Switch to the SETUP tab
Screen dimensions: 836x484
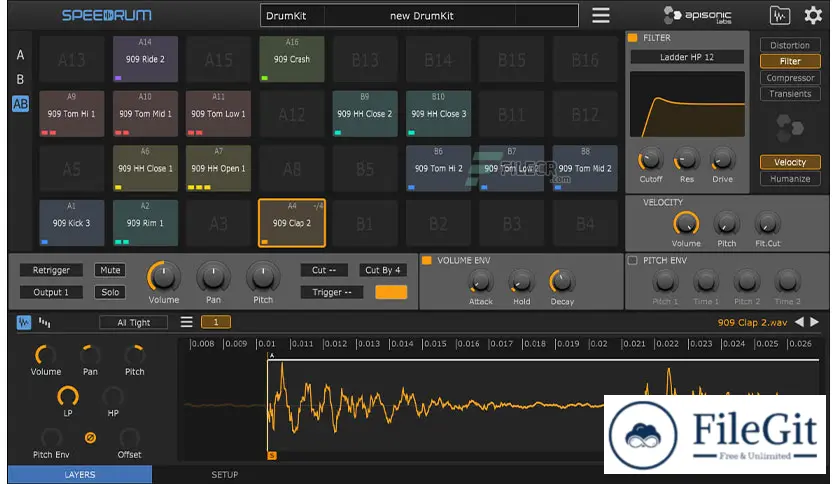[x=224, y=474]
